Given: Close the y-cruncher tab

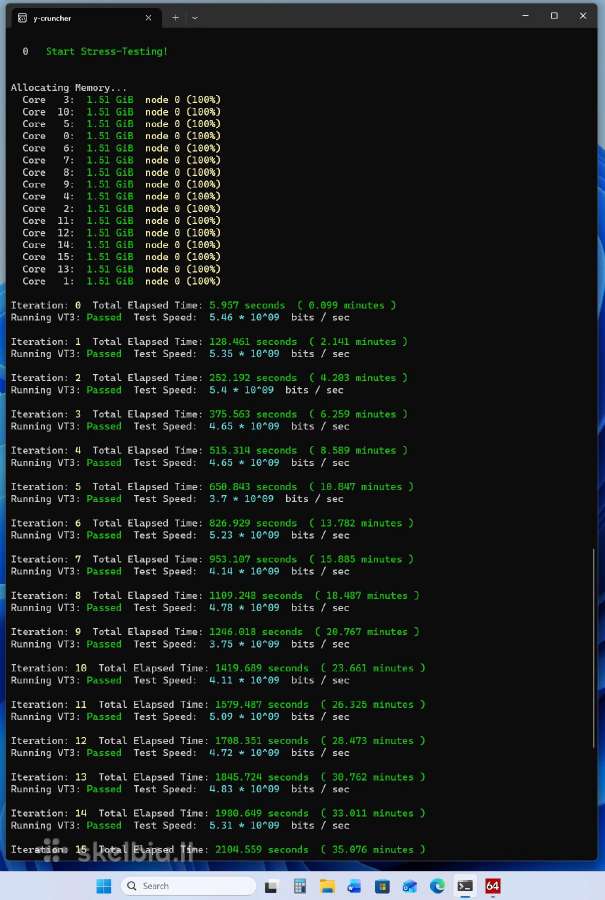Looking at the screenshot, I should click(148, 18).
